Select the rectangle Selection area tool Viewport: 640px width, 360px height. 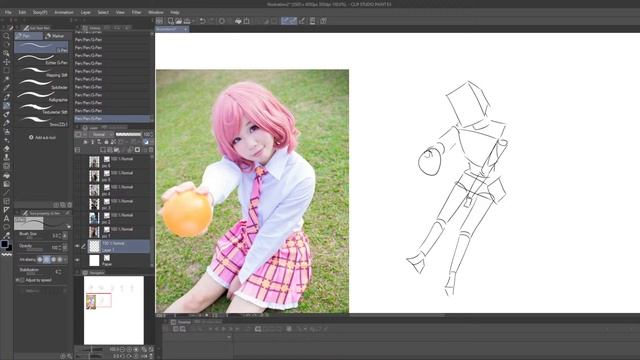(6, 70)
